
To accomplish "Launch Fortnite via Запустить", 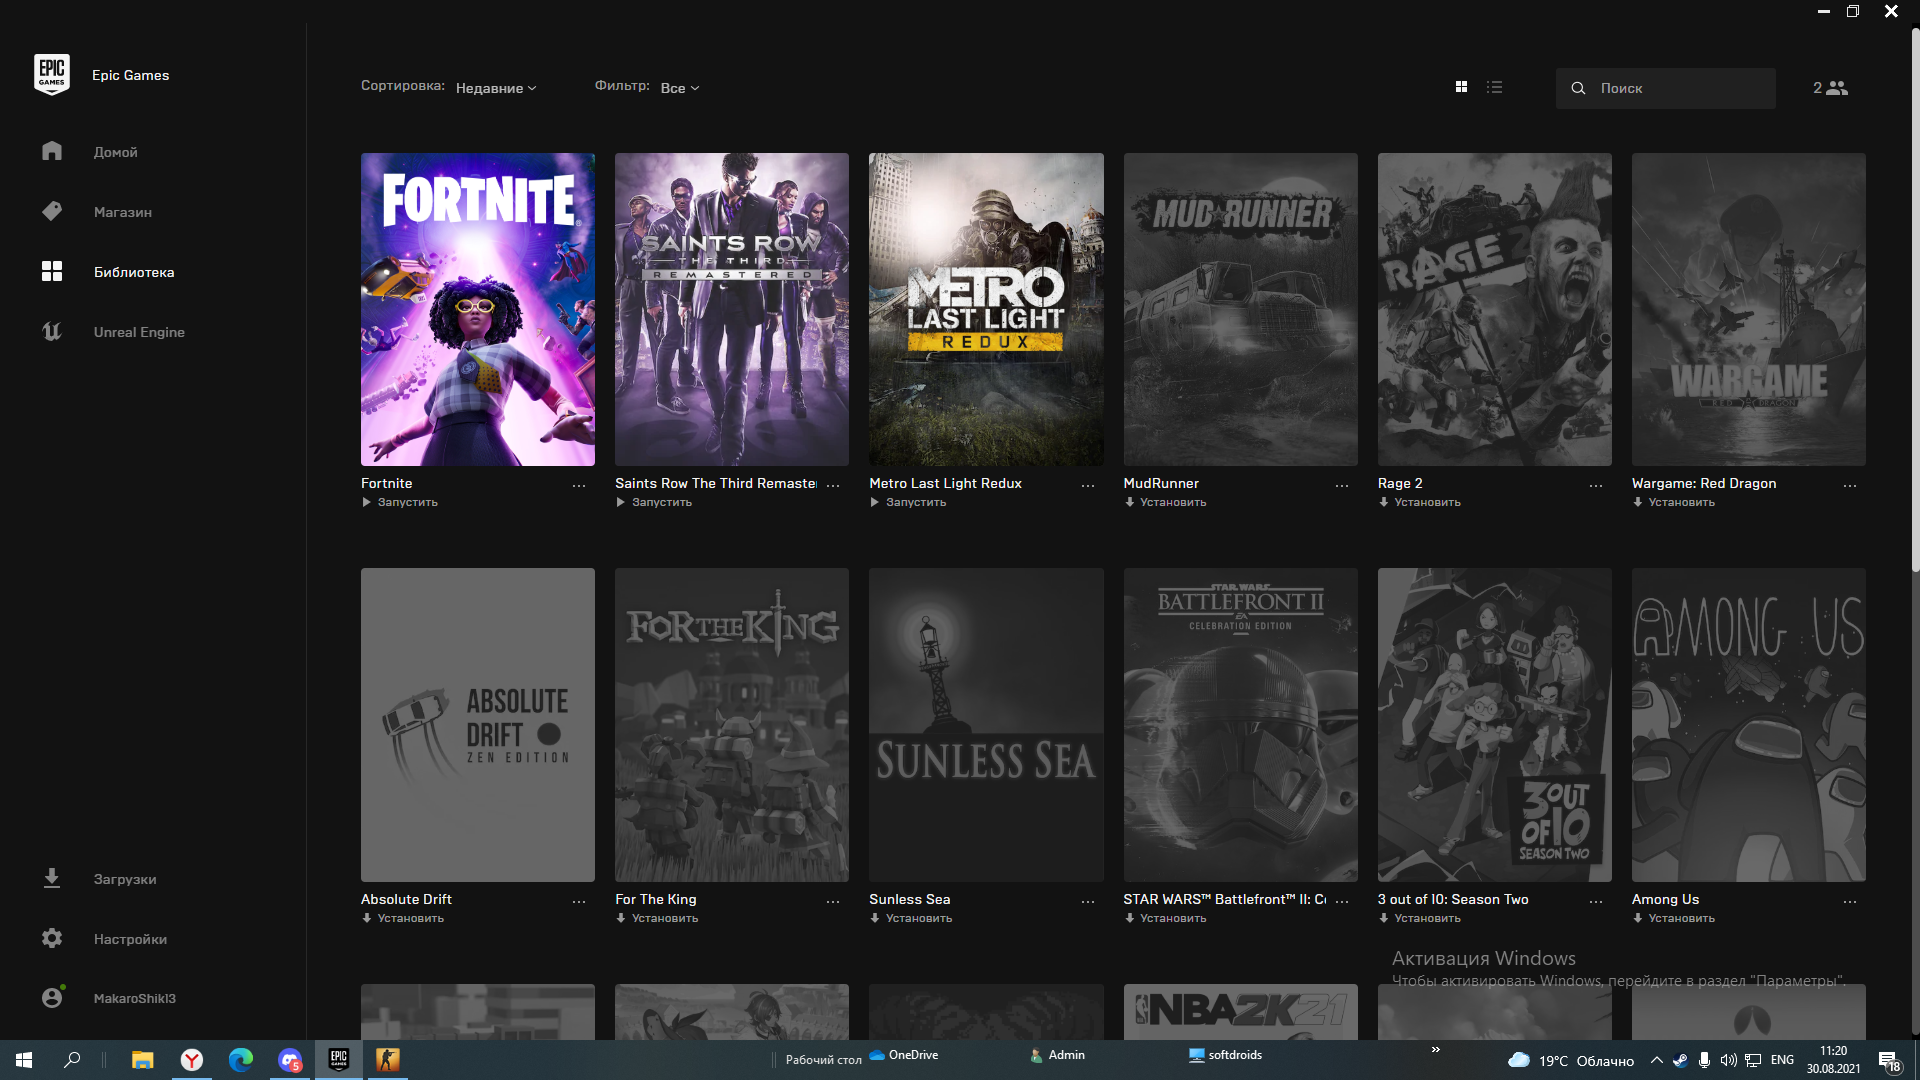I will coord(400,502).
